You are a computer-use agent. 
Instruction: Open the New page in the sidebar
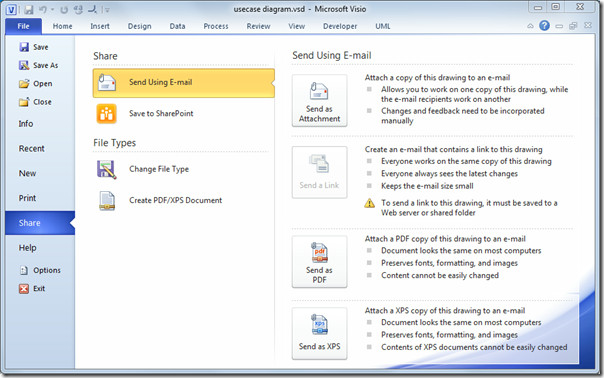27,173
